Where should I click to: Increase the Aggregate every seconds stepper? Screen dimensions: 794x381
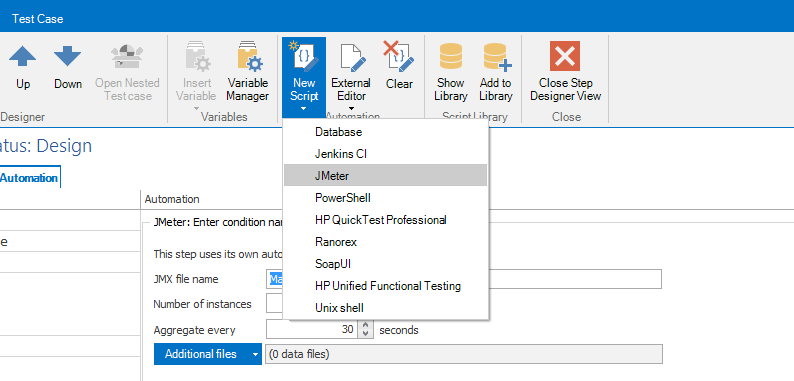click(x=365, y=325)
